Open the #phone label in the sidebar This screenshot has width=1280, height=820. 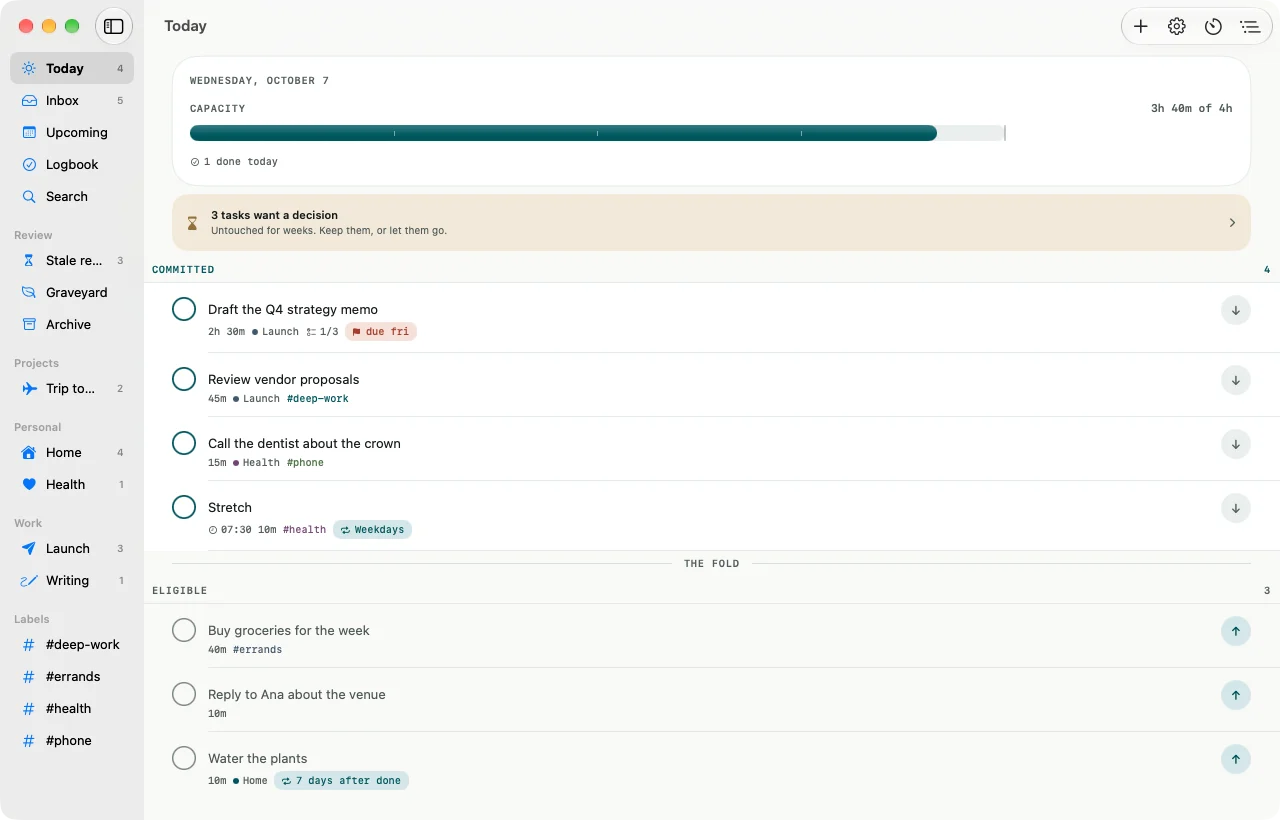click(72, 740)
